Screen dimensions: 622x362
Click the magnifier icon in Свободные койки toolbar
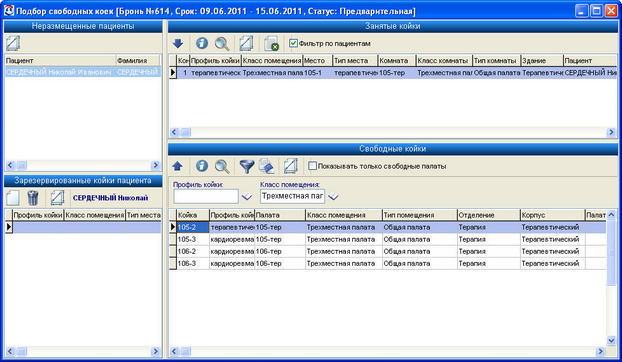pyautogui.click(x=222, y=166)
